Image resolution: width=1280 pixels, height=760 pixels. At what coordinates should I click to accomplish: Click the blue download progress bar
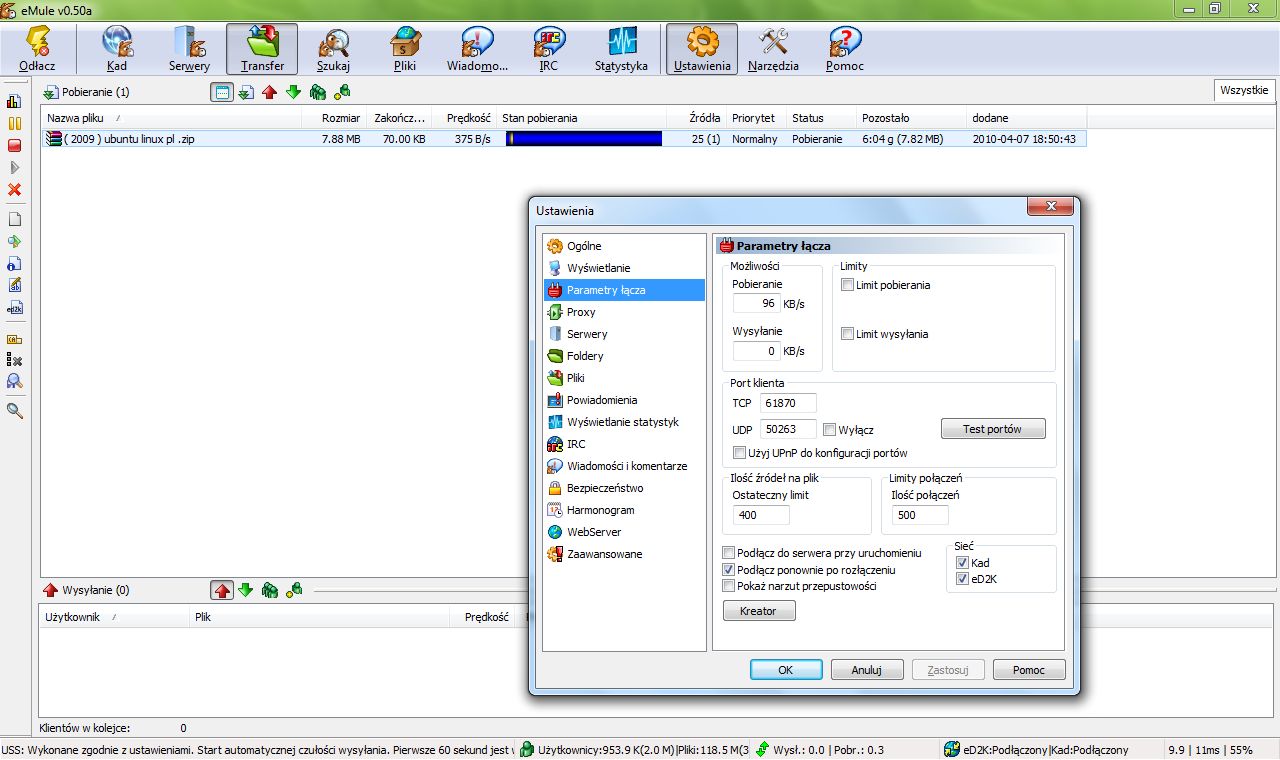coord(583,139)
